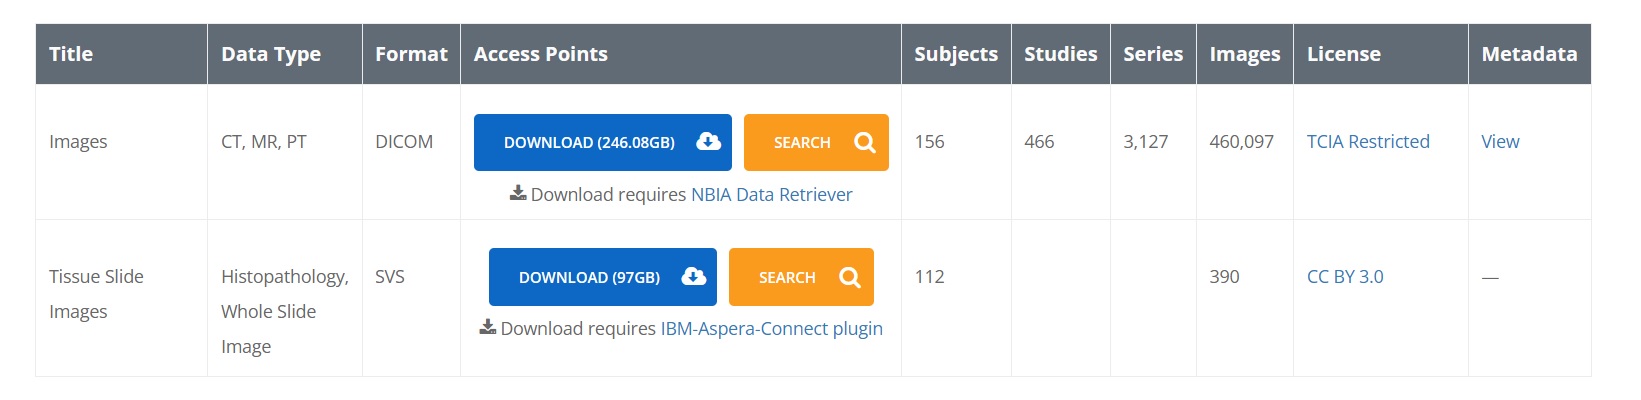Click the License column header
1641x400 pixels.
point(1344,54)
